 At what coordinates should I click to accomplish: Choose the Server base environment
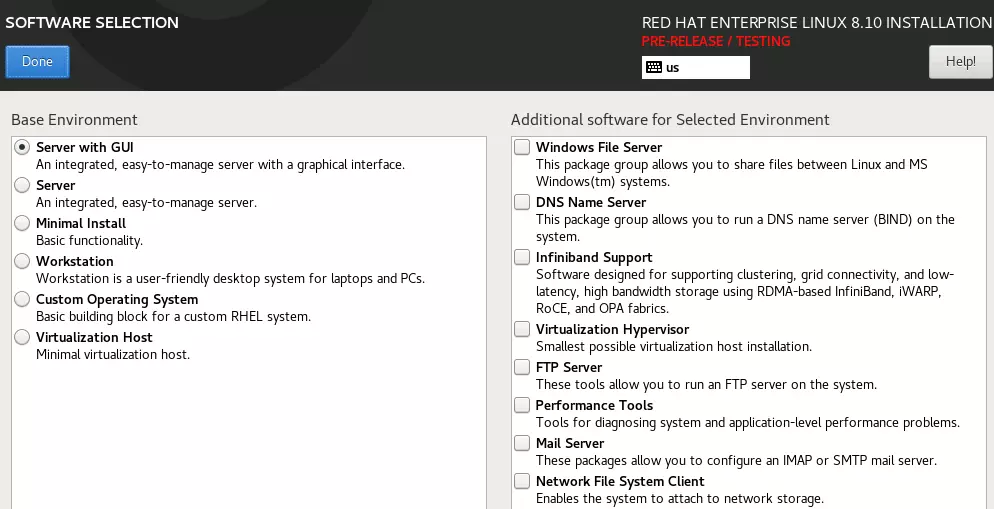click(22, 185)
